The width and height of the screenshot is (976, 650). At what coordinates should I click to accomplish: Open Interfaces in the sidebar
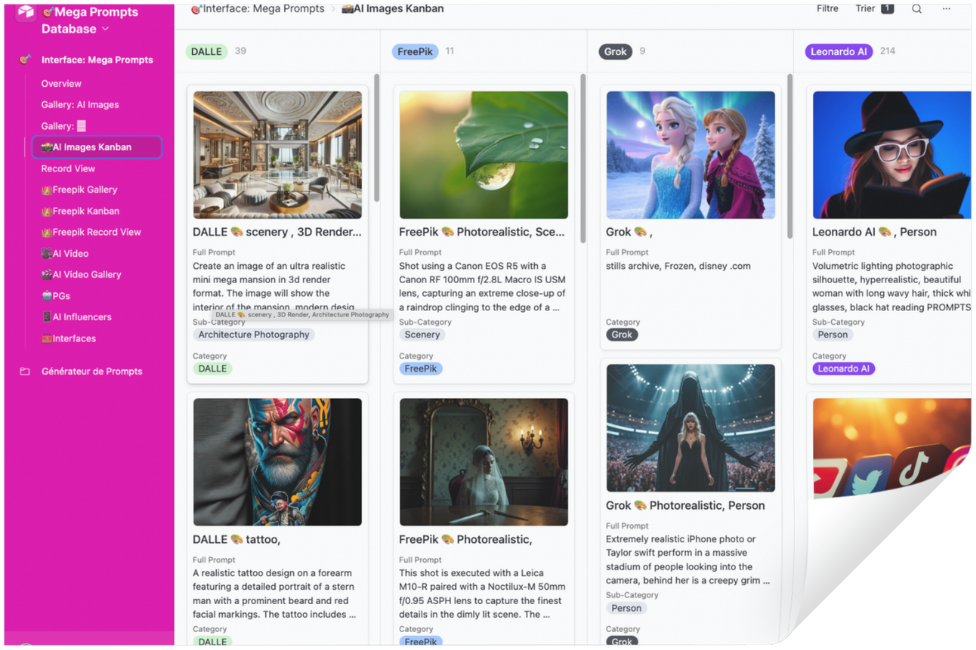[x=68, y=339]
